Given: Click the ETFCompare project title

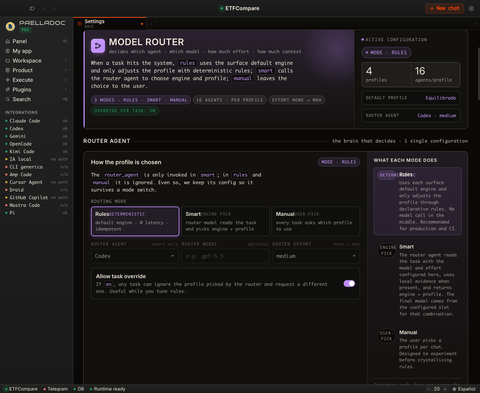Looking at the screenshot, I should tap(242, 8).
